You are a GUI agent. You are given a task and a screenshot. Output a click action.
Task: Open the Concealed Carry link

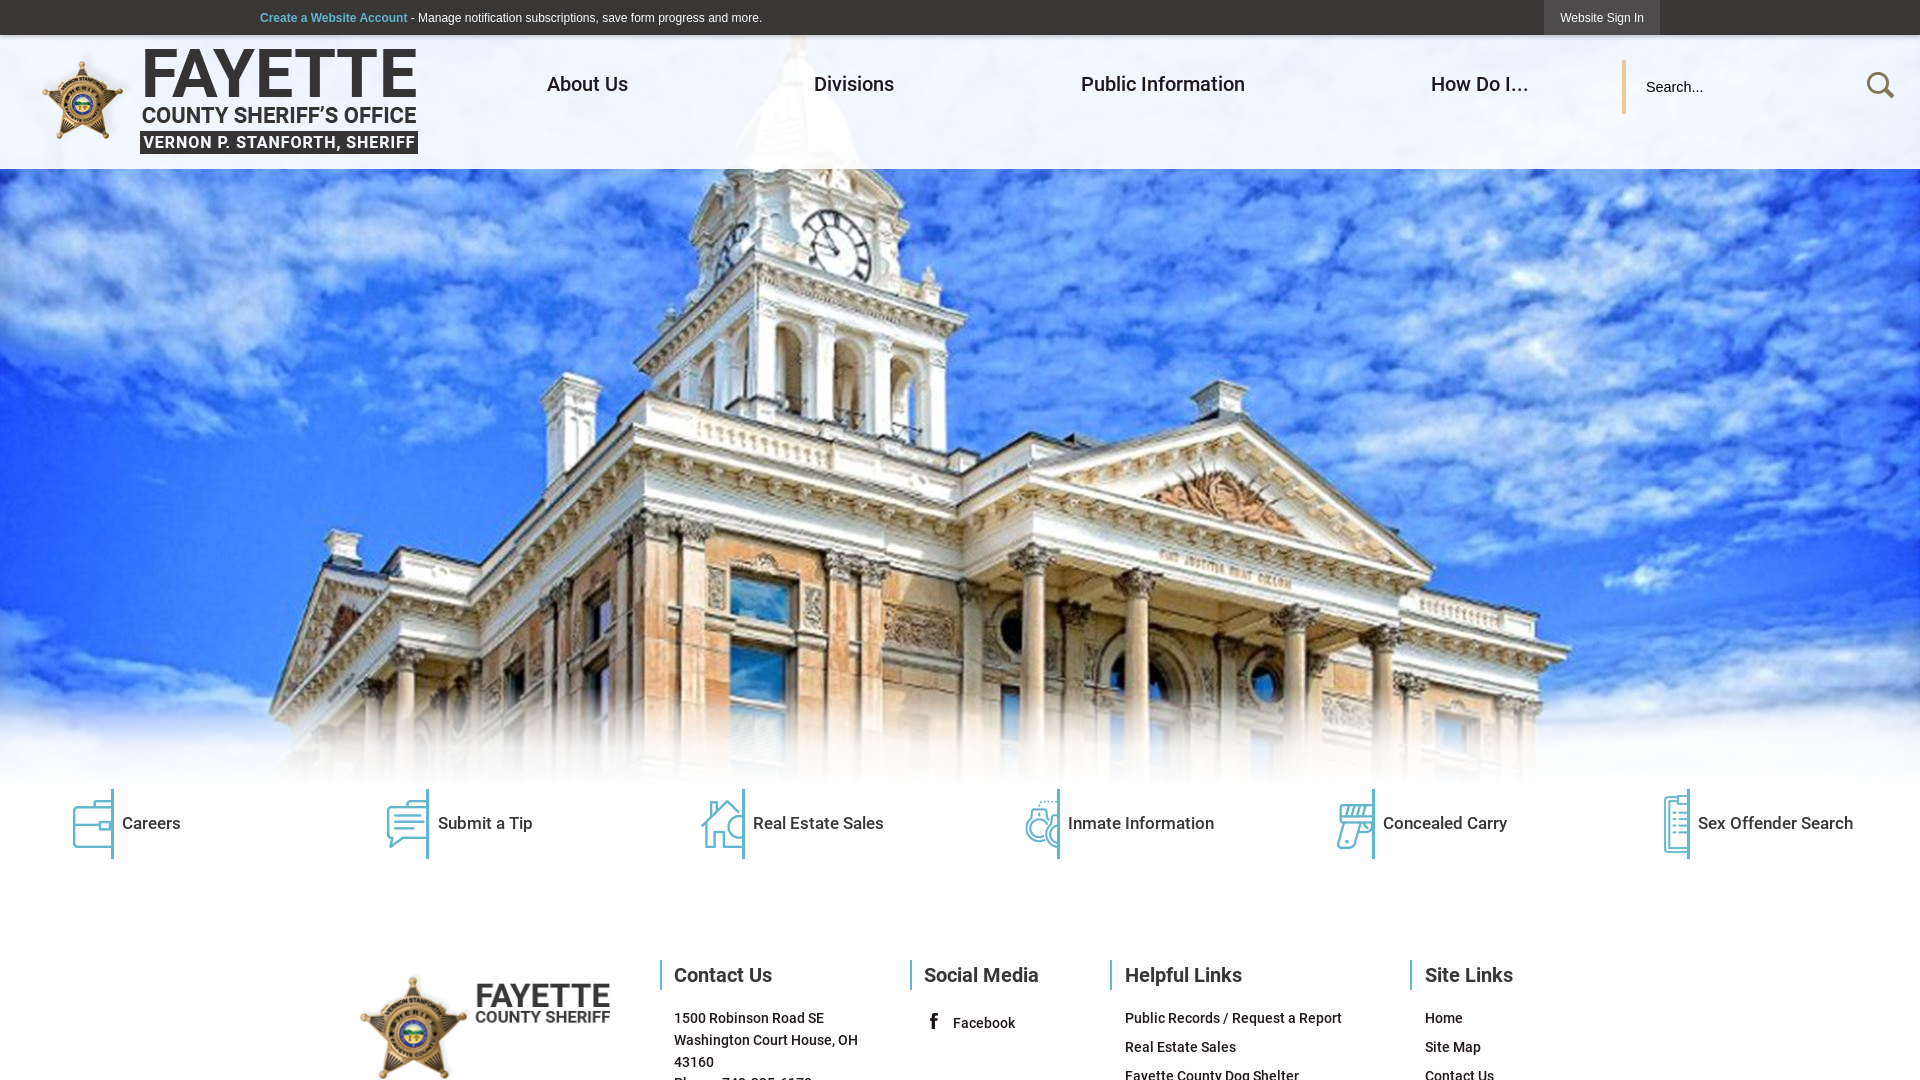[x=1445, y=823]
